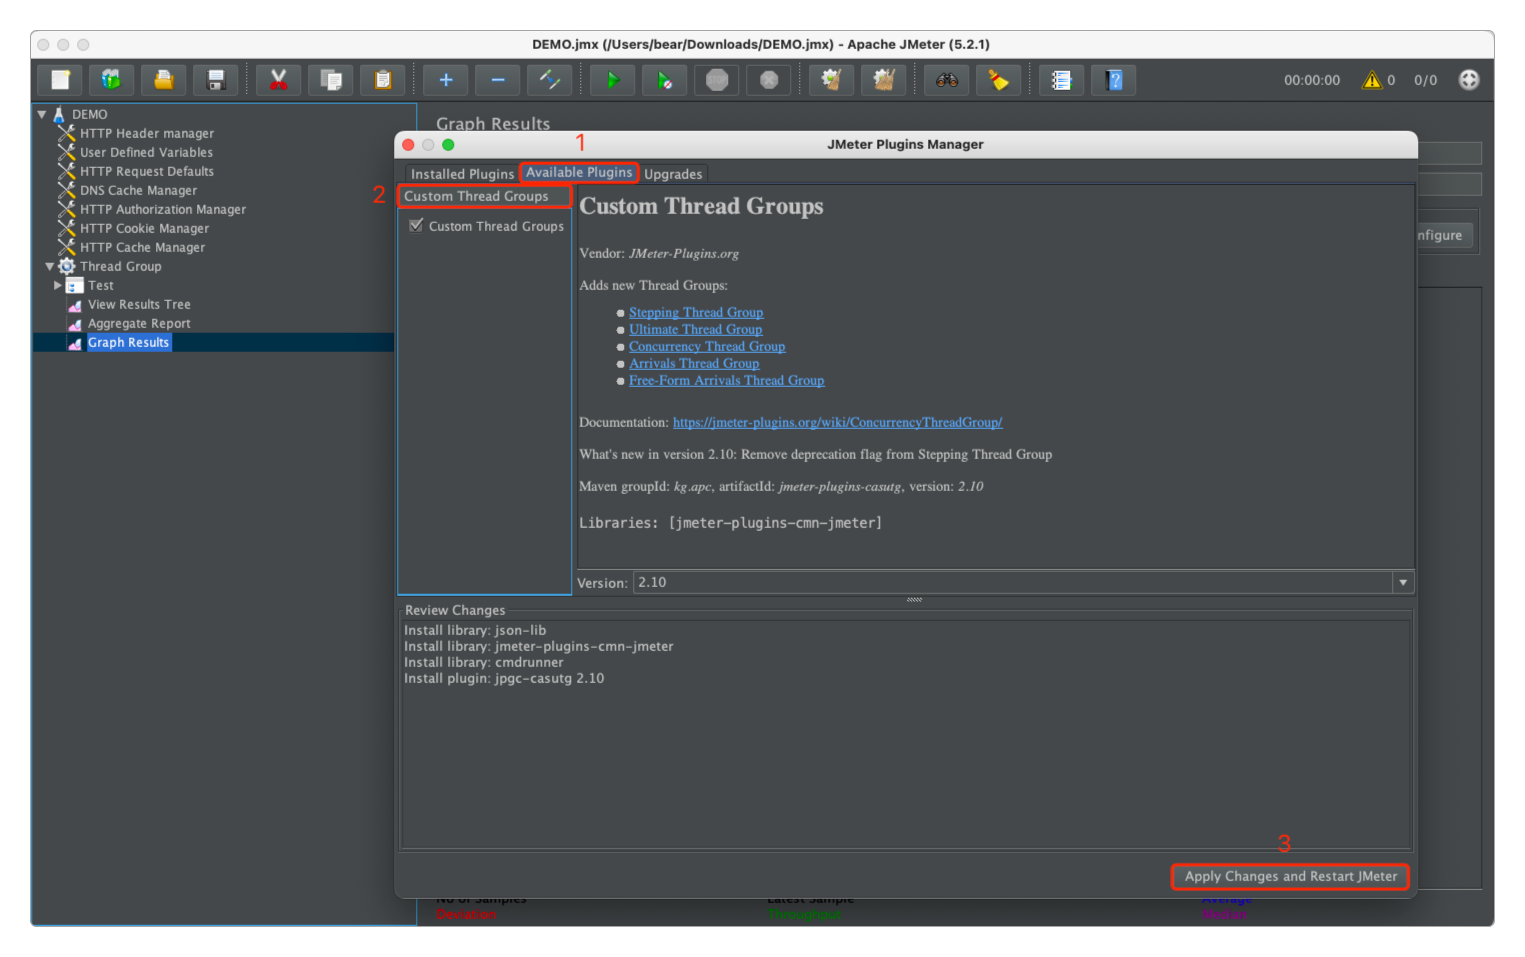This screenshot has height=957, width=1525.
Task: Select HTTP Cookie Manager element
Action: [x=144, y=228]
